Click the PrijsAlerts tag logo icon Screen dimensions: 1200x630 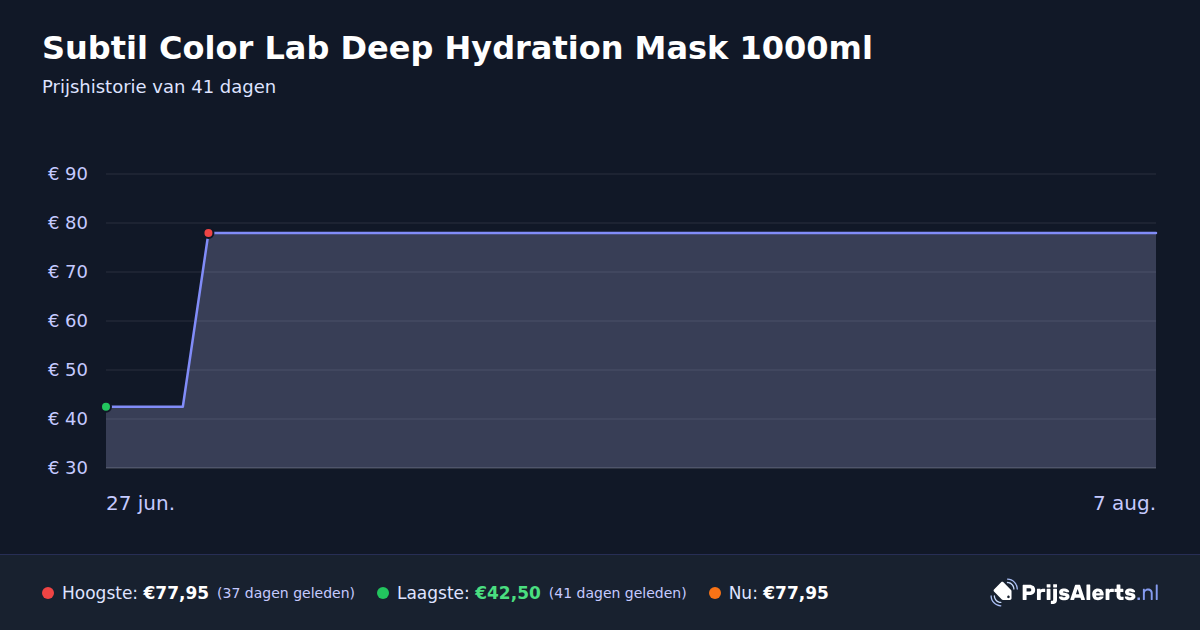pyautogui.click(x=1003, y=593)
